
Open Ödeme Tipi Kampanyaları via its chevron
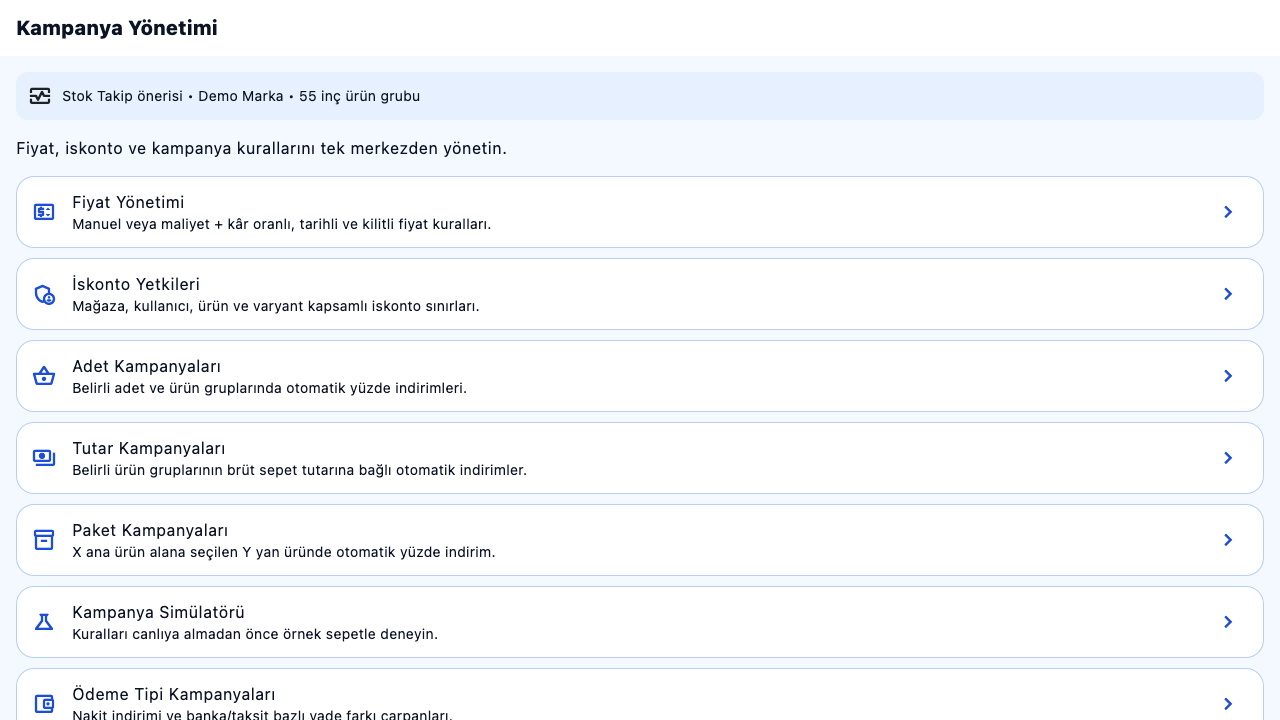pyautogui.click(x=1228, y=704)
